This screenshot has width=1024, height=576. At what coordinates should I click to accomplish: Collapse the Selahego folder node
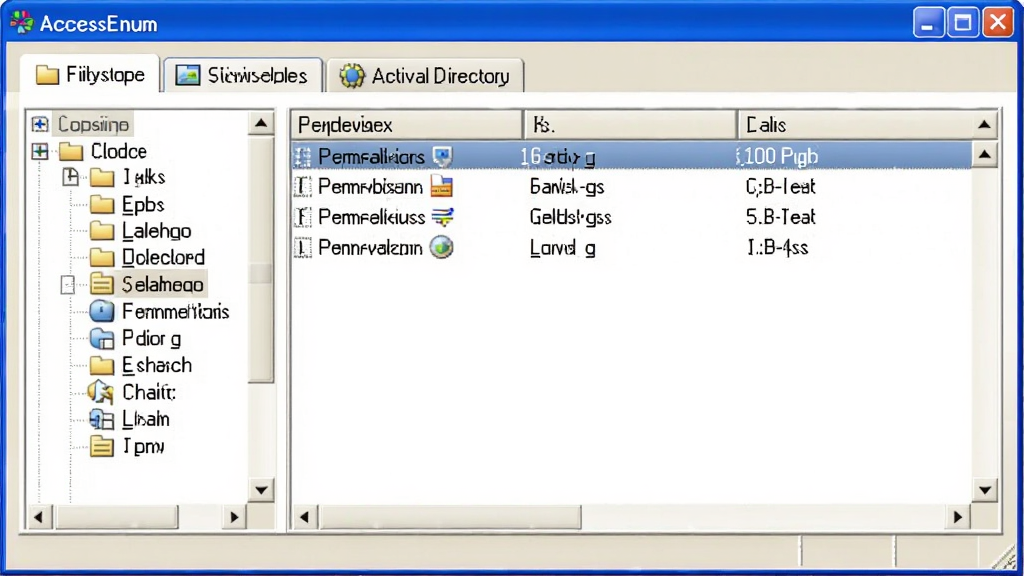click(x=68, y=285)
